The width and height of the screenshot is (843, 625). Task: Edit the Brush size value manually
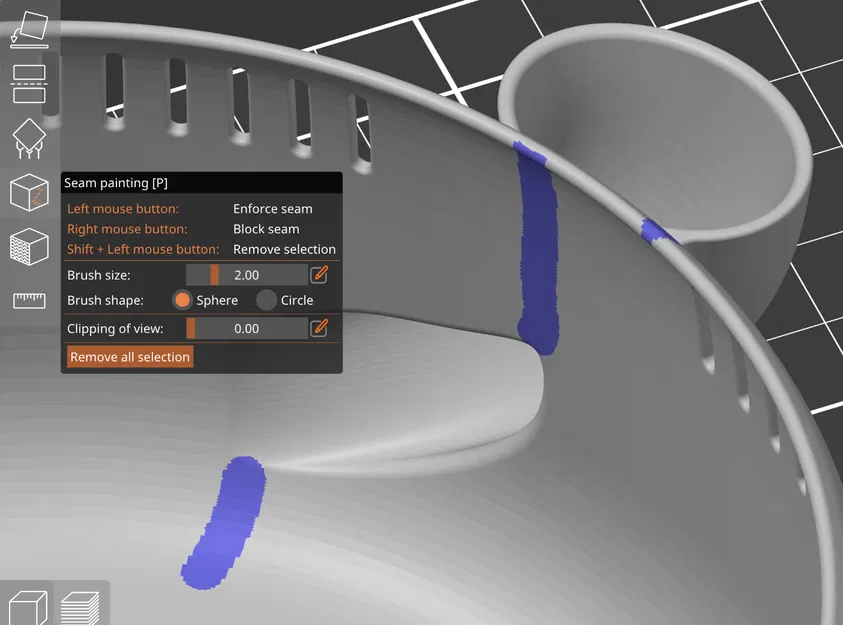pos(319,275)
